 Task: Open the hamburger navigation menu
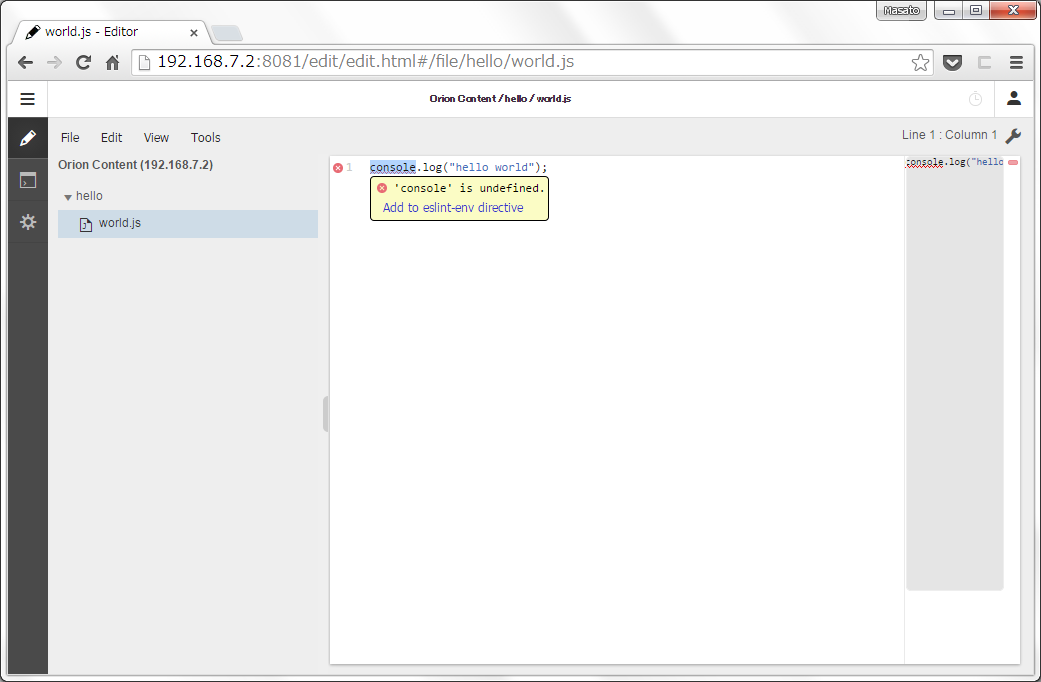click(x=27, y=98)
